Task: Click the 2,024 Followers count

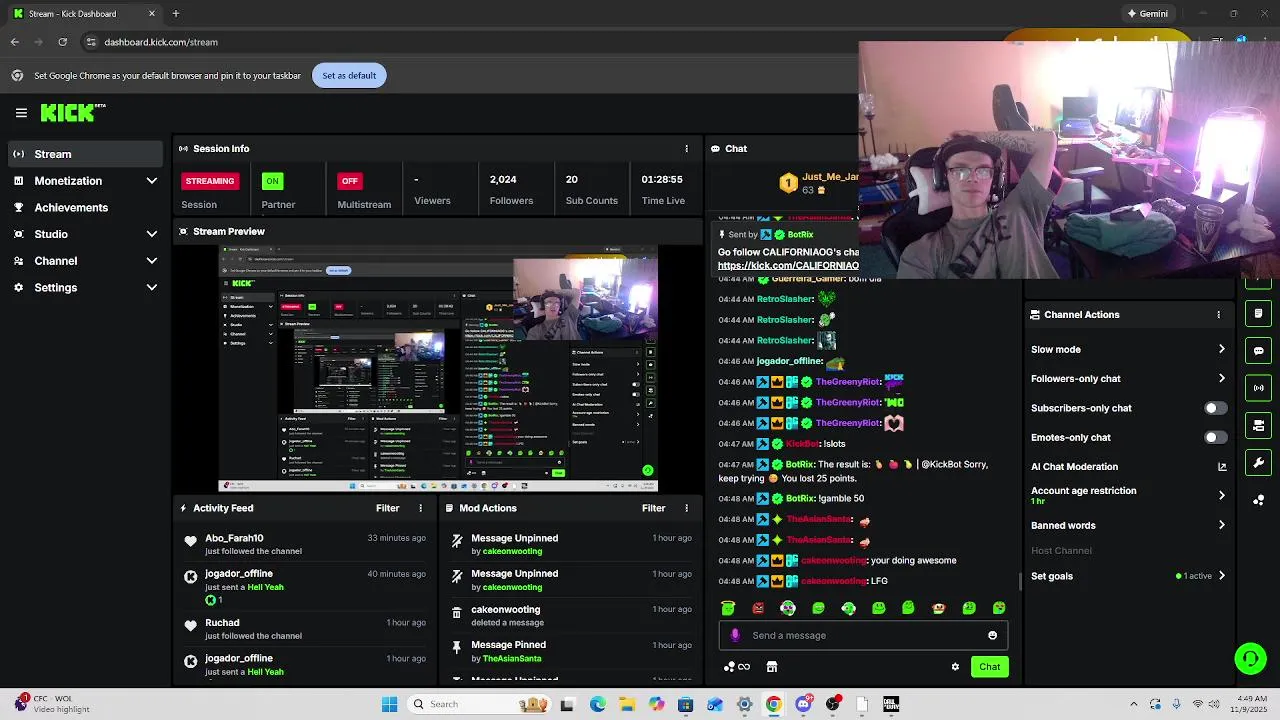Action: (x=503, y=180)
